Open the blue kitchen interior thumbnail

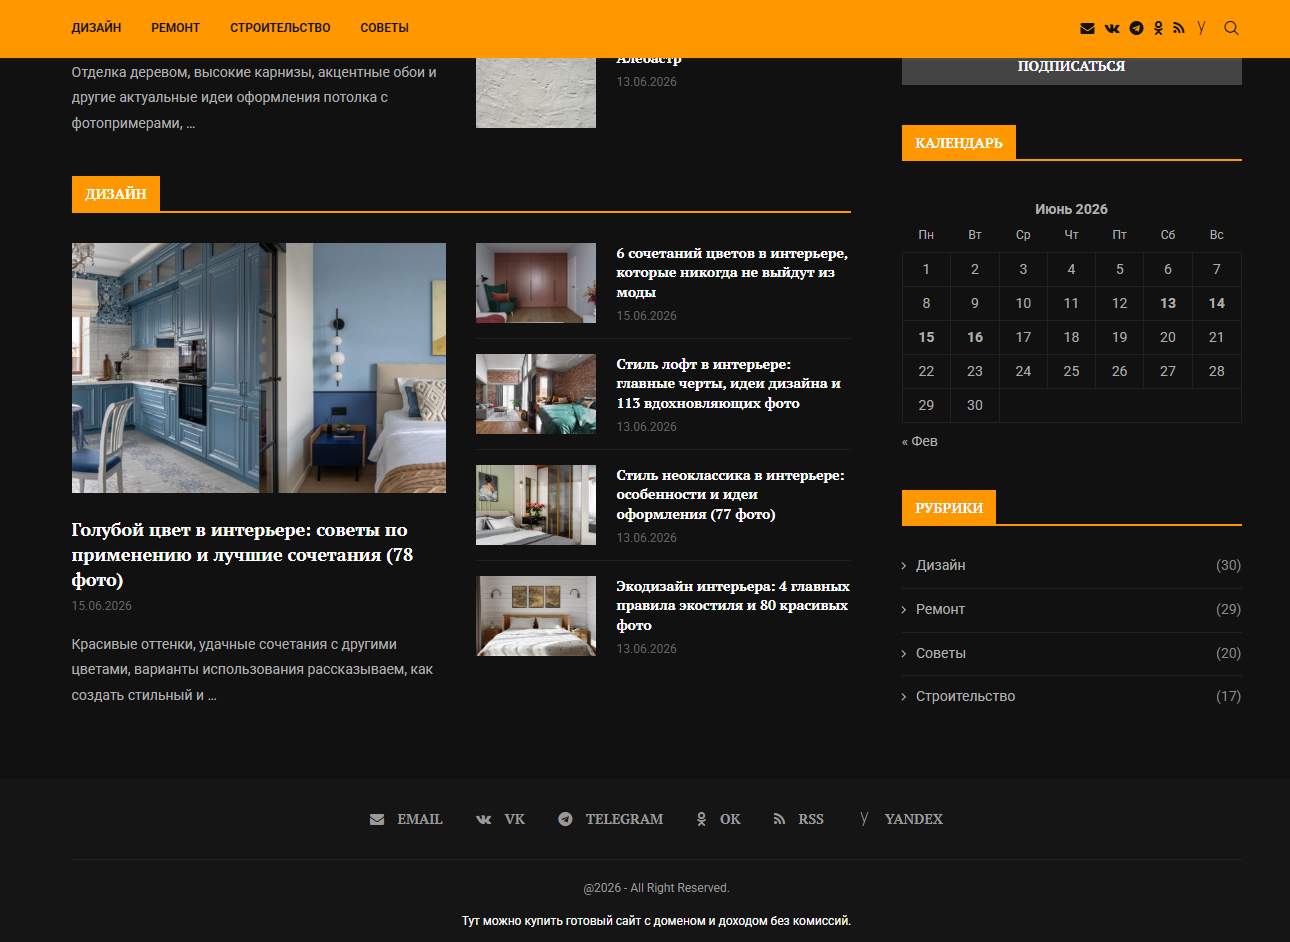259,368
